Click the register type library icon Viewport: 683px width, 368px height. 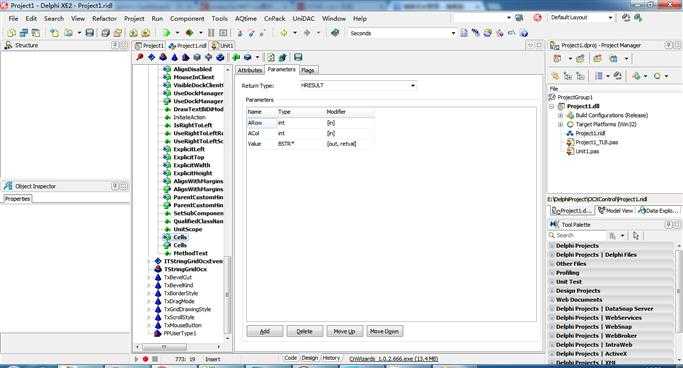(282, 57)
